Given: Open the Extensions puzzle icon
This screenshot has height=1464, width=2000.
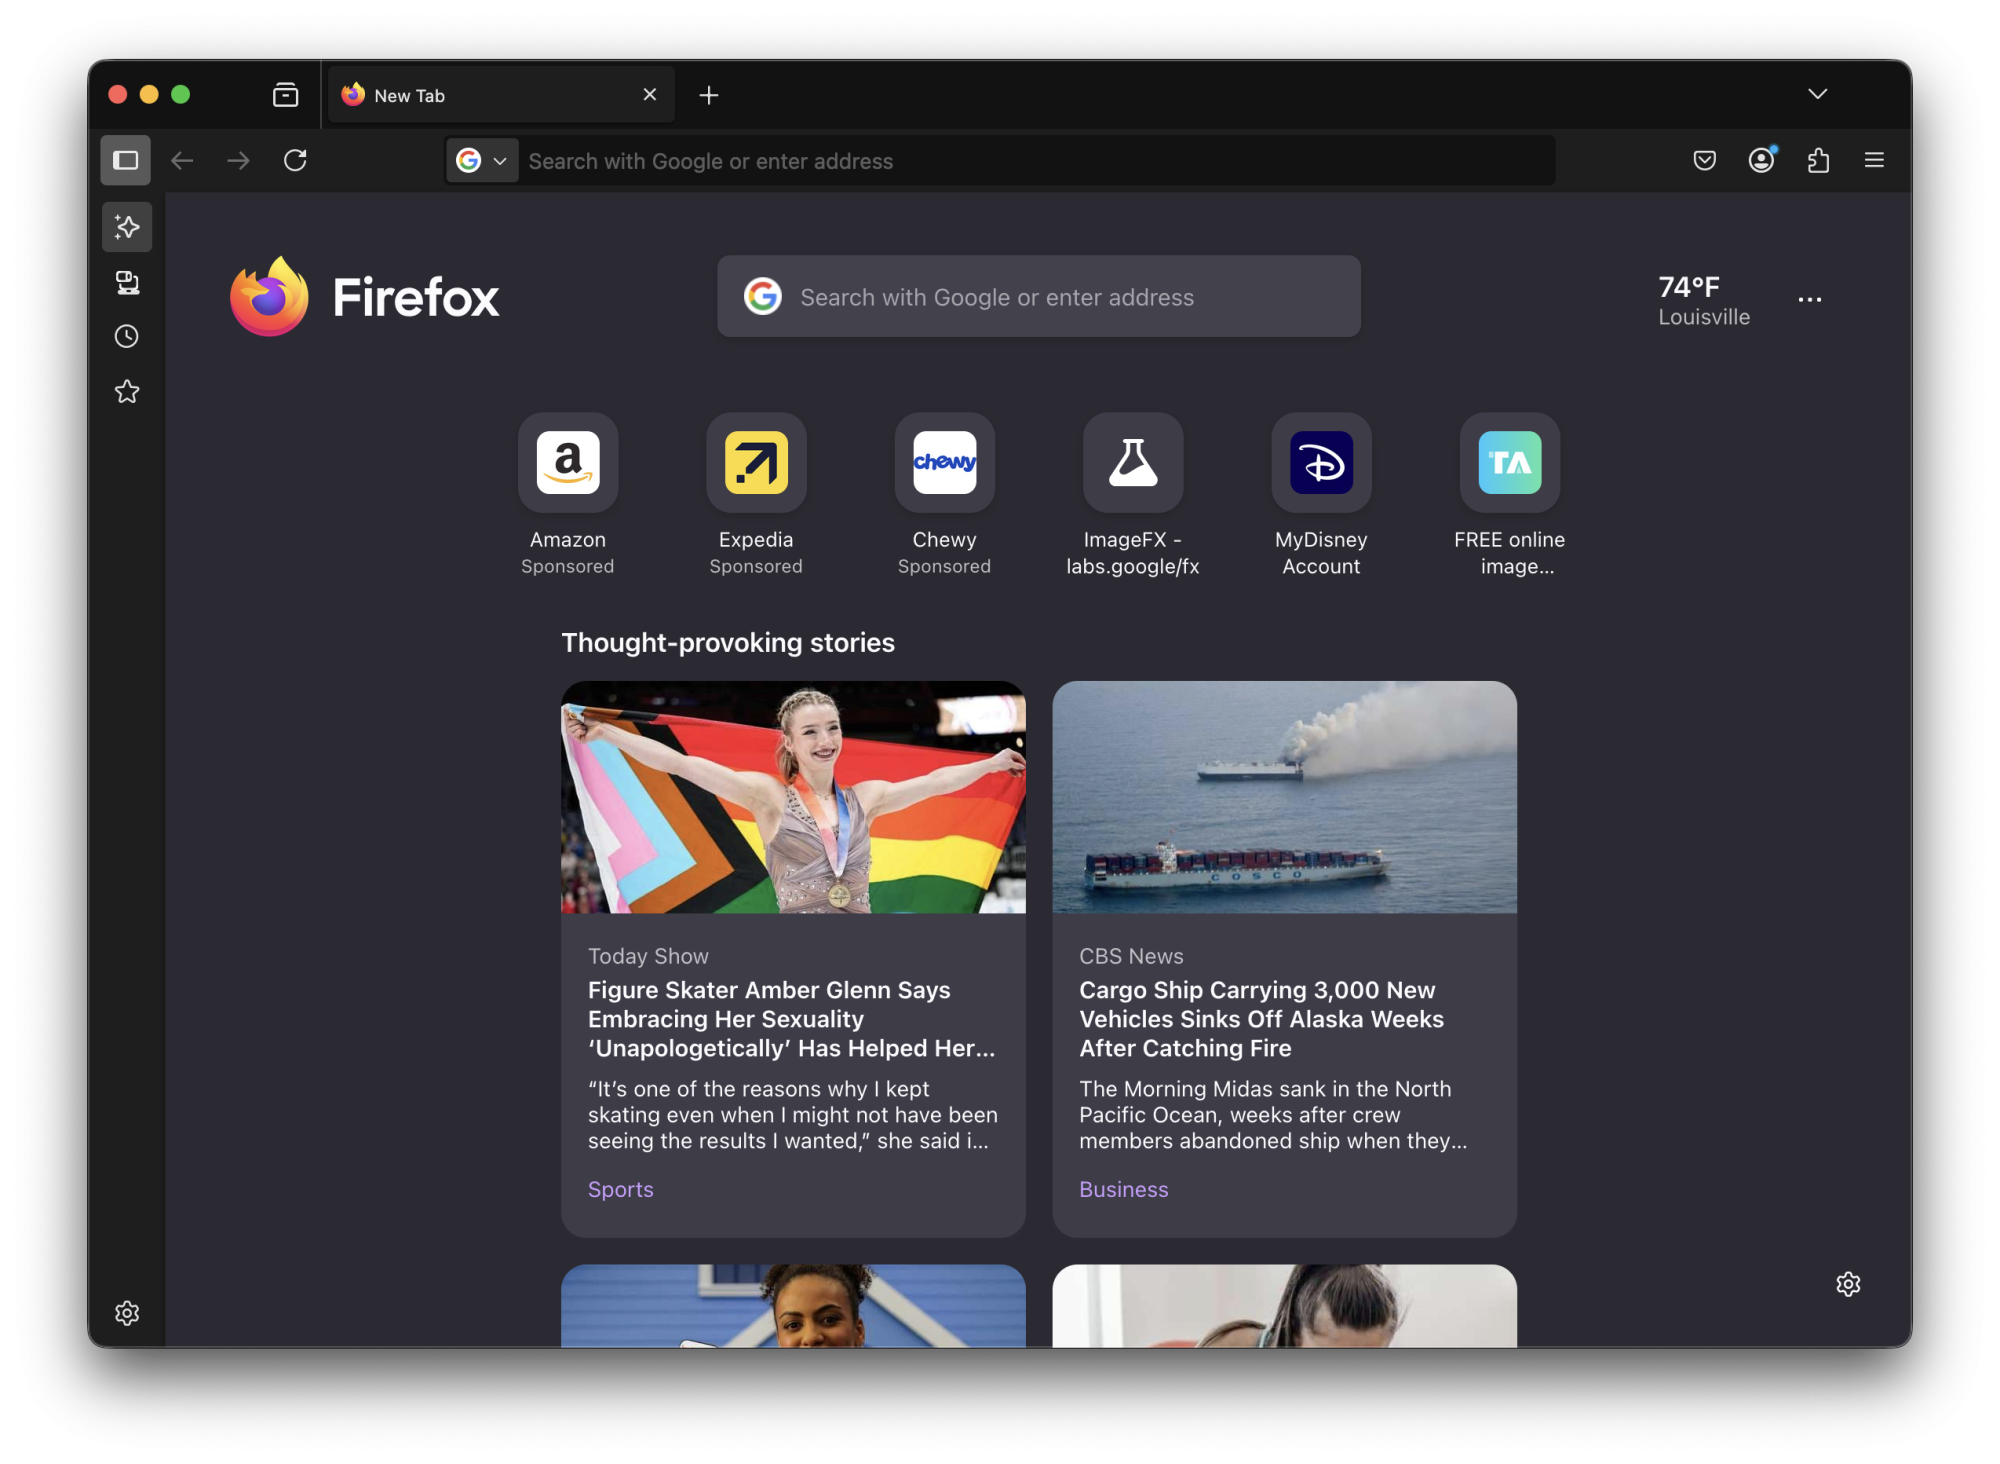Looking at the screenshot, I should tap(1818, 160).
